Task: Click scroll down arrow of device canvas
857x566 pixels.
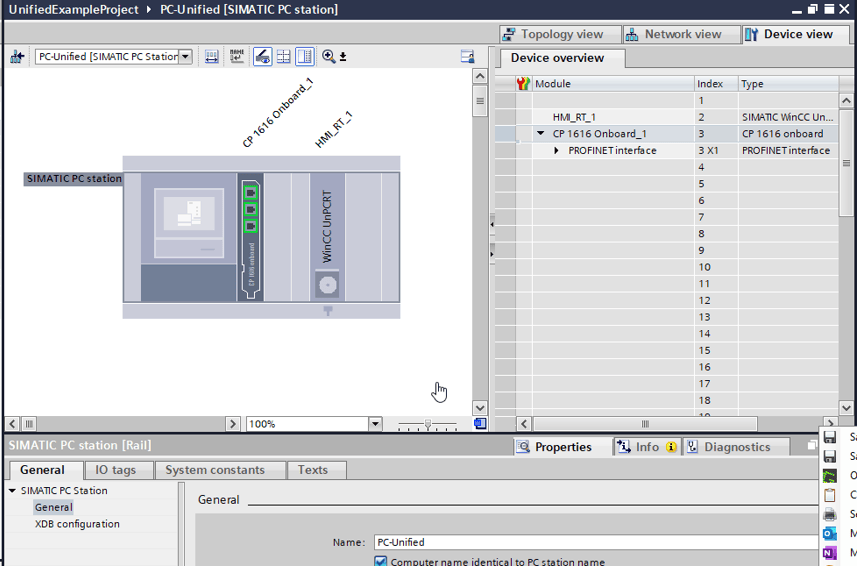Action: tap(479, 408)
